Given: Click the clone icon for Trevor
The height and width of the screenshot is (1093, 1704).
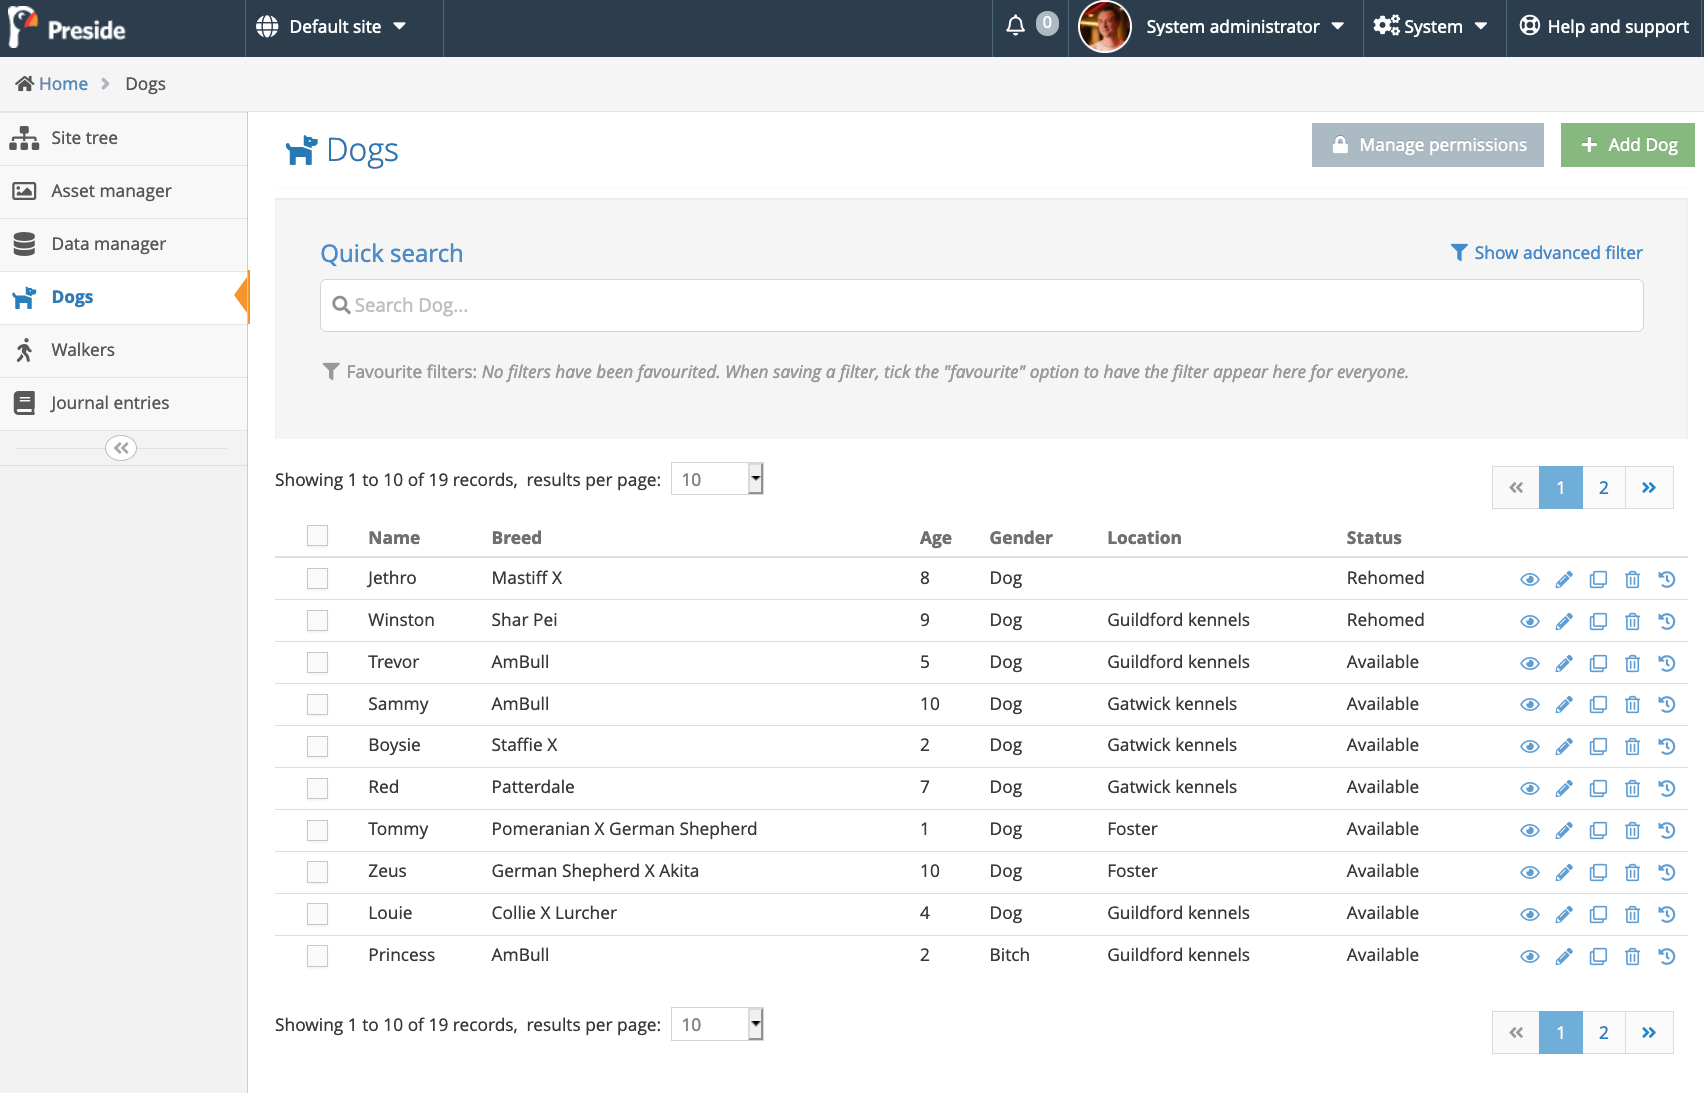Looking at the screenshot, I should (1598, 663).
